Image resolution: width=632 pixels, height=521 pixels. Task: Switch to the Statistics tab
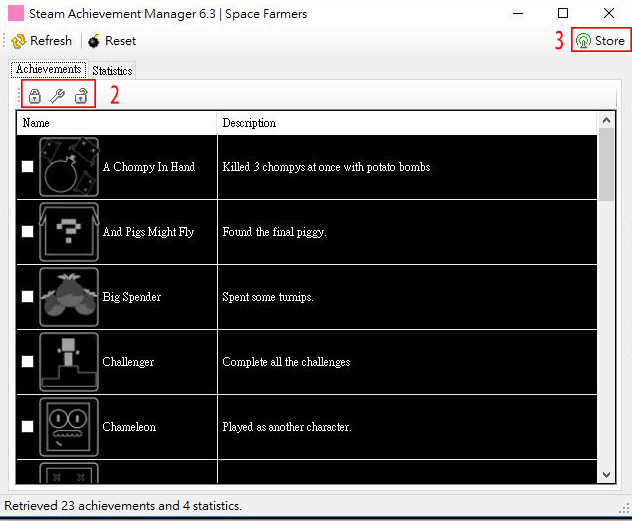click(112, 71)
